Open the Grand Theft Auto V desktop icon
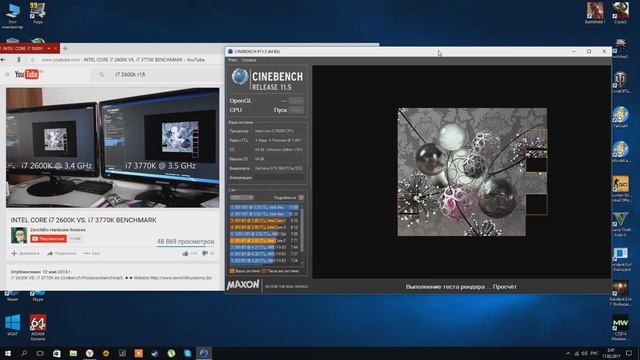Image resolution: width=640 pixels, height=360 pixels. (x=620, y=225)
